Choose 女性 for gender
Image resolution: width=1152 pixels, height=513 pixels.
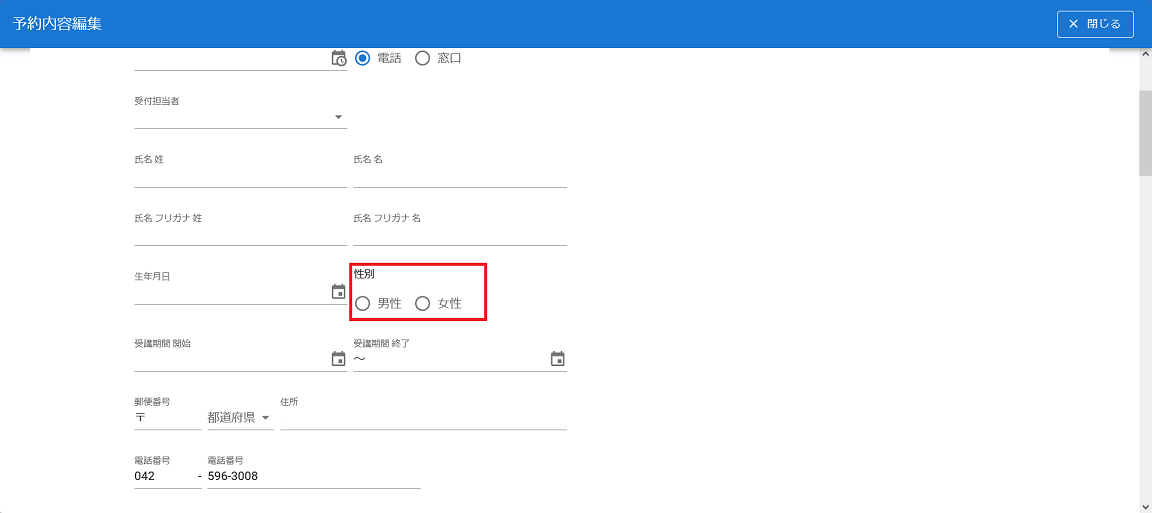point(422,303)
